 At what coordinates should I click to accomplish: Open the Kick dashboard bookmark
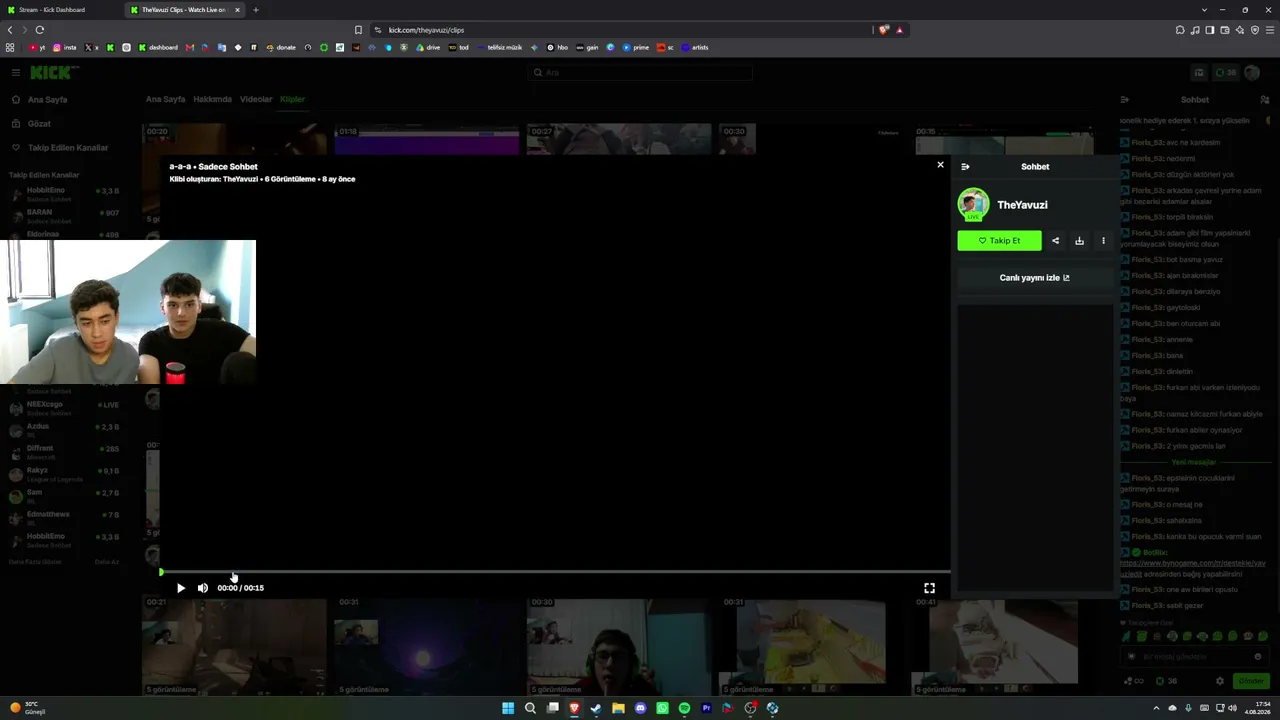point(158,47)
